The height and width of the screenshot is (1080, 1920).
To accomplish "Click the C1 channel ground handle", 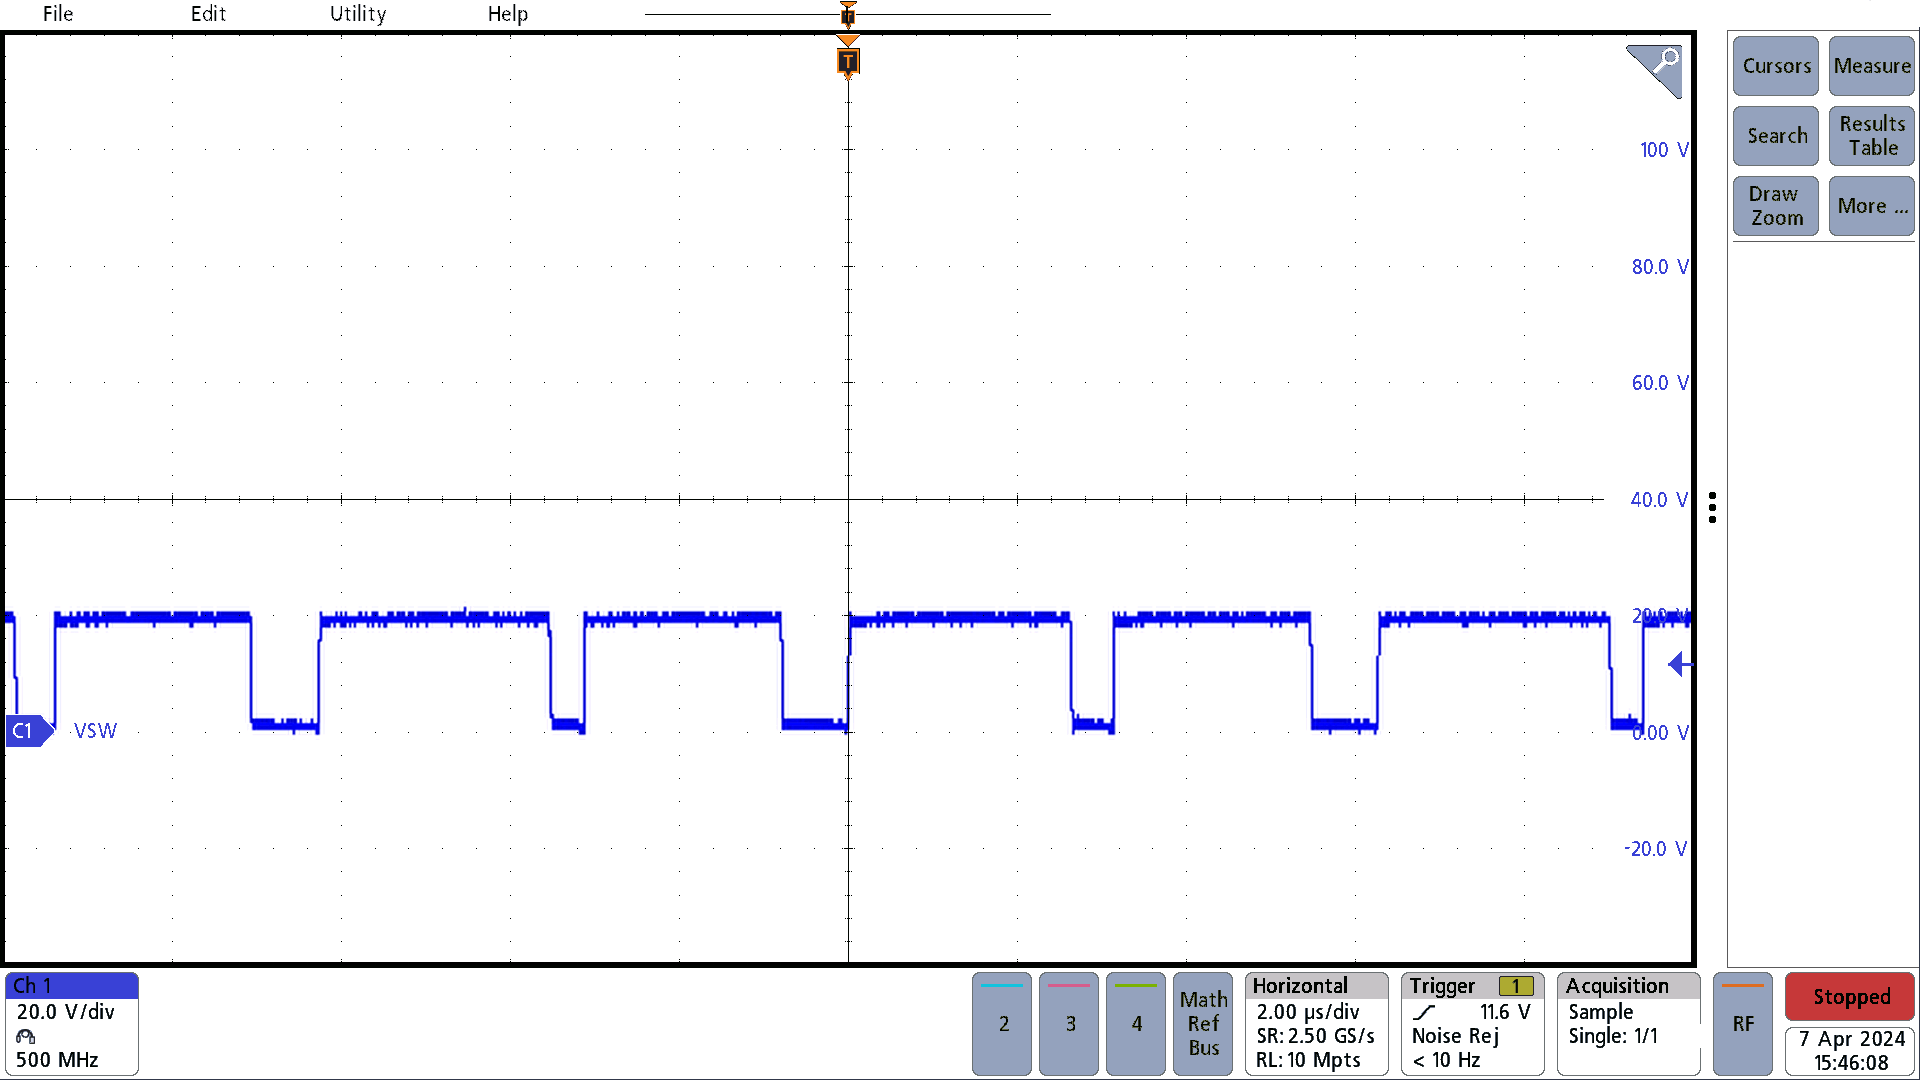I will tap(28, 731).
